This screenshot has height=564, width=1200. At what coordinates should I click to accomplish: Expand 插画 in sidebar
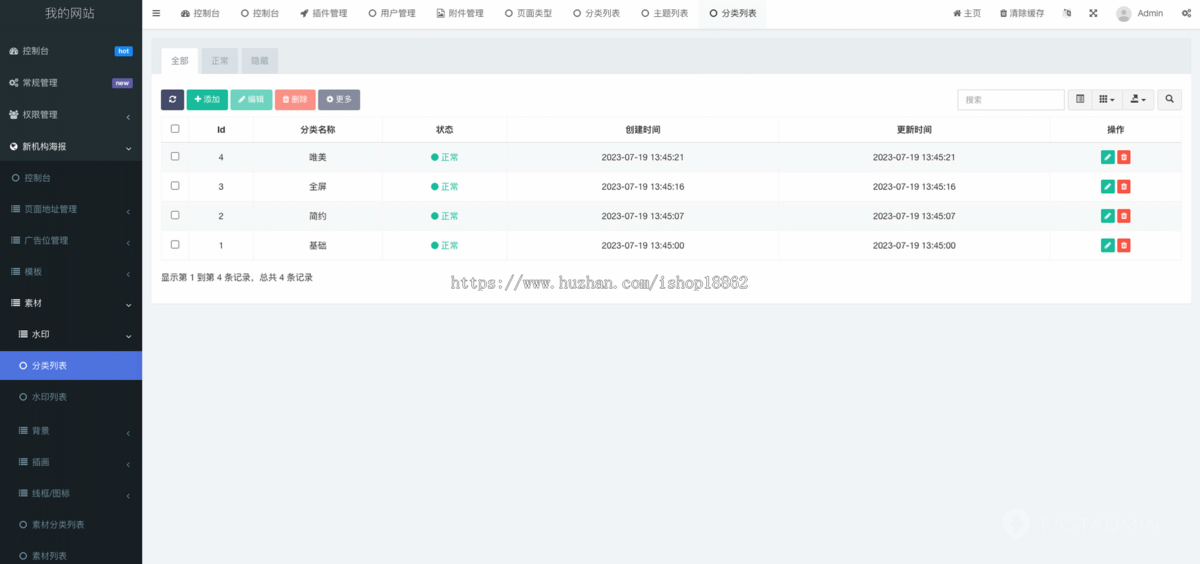tap(71, 461)
